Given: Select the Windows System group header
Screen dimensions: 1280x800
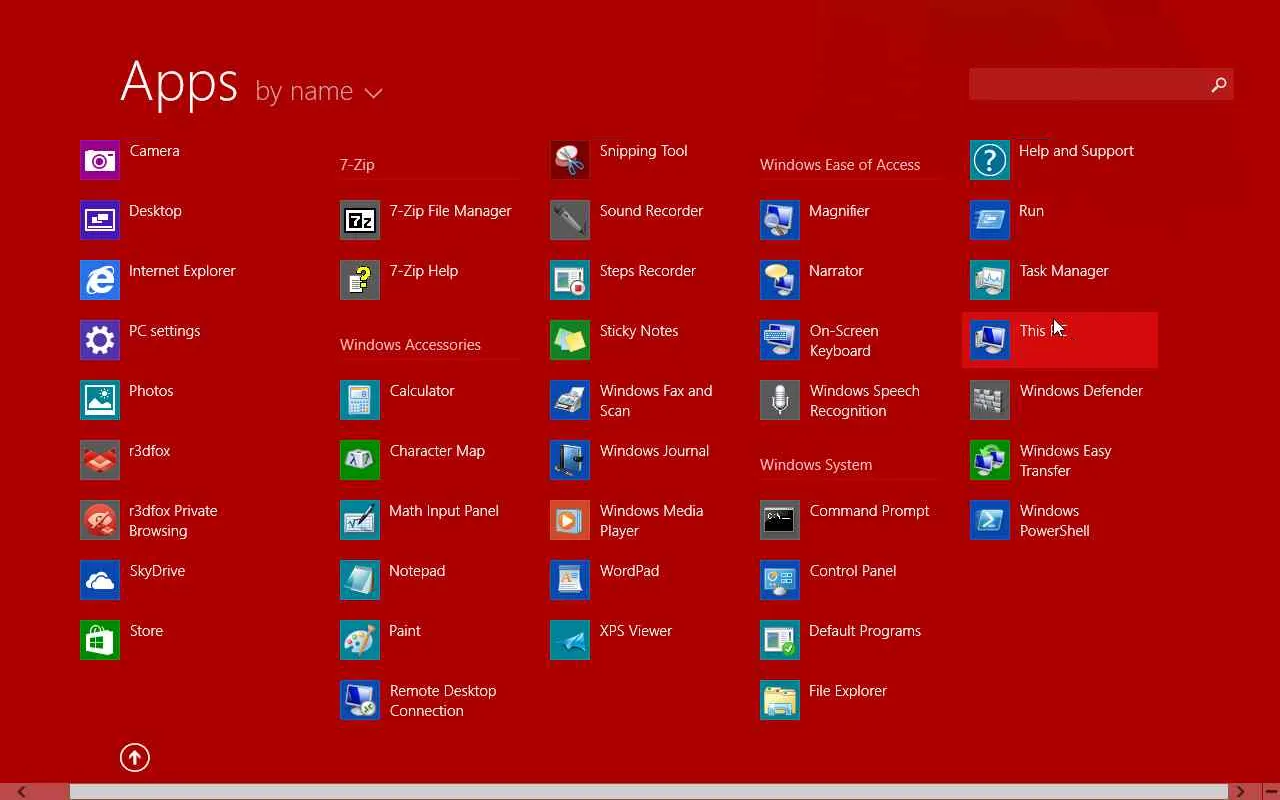Looking at the screenshot, I should [x=816, y=464].
